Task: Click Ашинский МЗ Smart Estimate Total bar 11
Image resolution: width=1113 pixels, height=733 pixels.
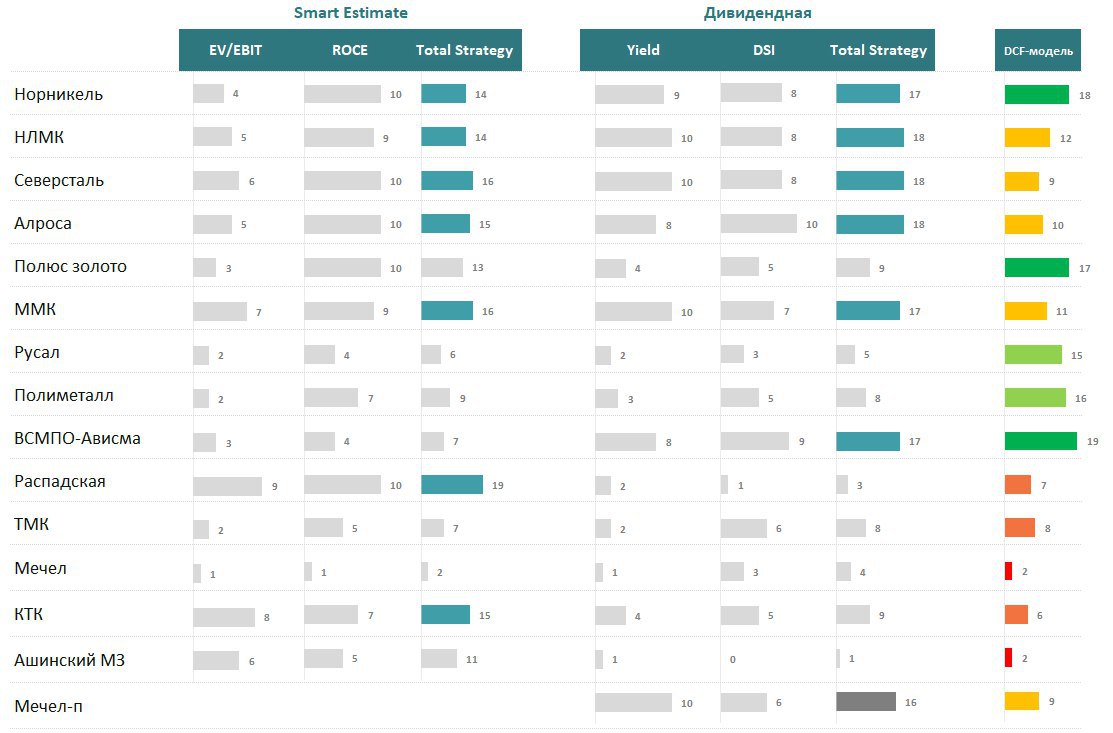Action: (x=439, y=658)
